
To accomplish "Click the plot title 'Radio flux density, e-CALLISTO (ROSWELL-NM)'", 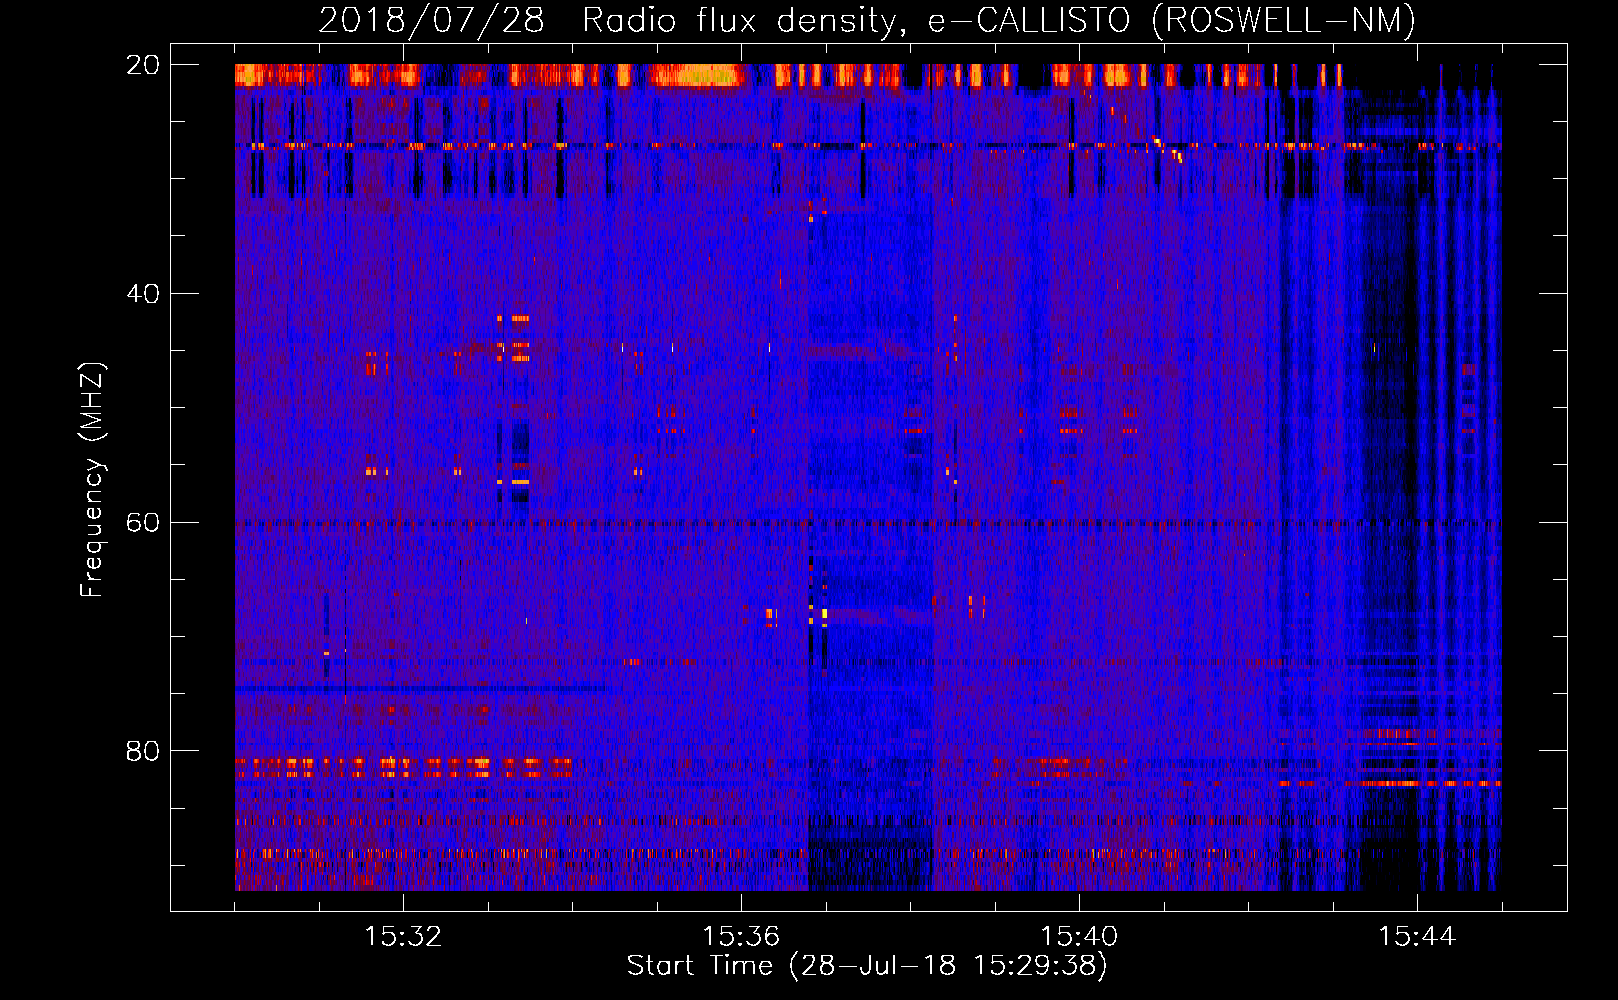I will click(999, 20).
